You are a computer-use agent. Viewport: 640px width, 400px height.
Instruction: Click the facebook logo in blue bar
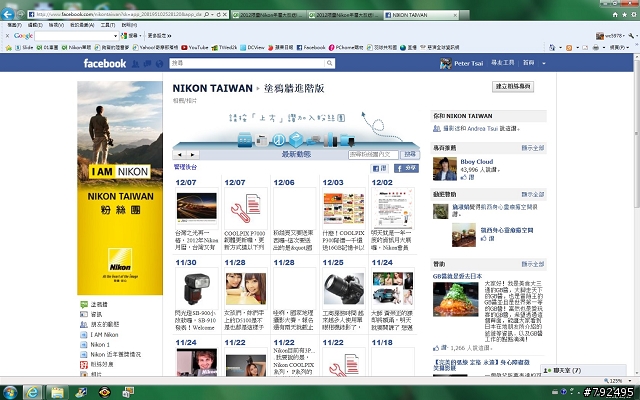[x=104, y=63]
